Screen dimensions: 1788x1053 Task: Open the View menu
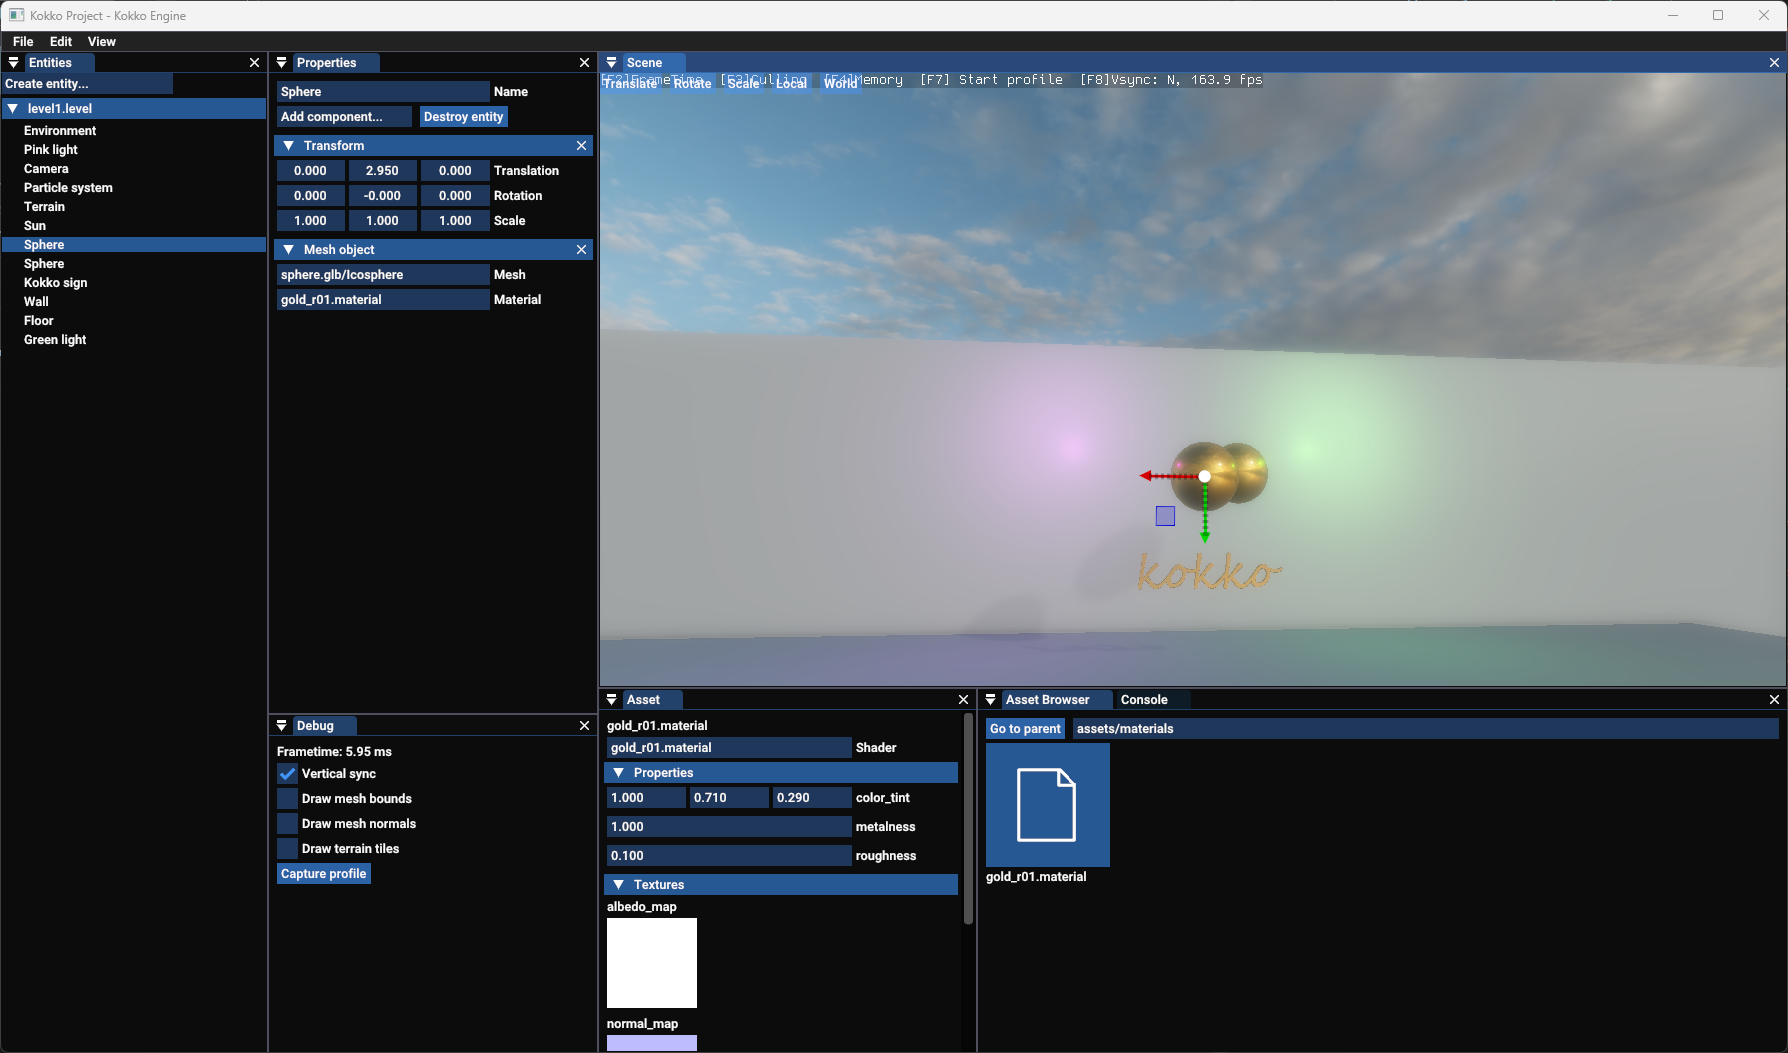point(101,41)
